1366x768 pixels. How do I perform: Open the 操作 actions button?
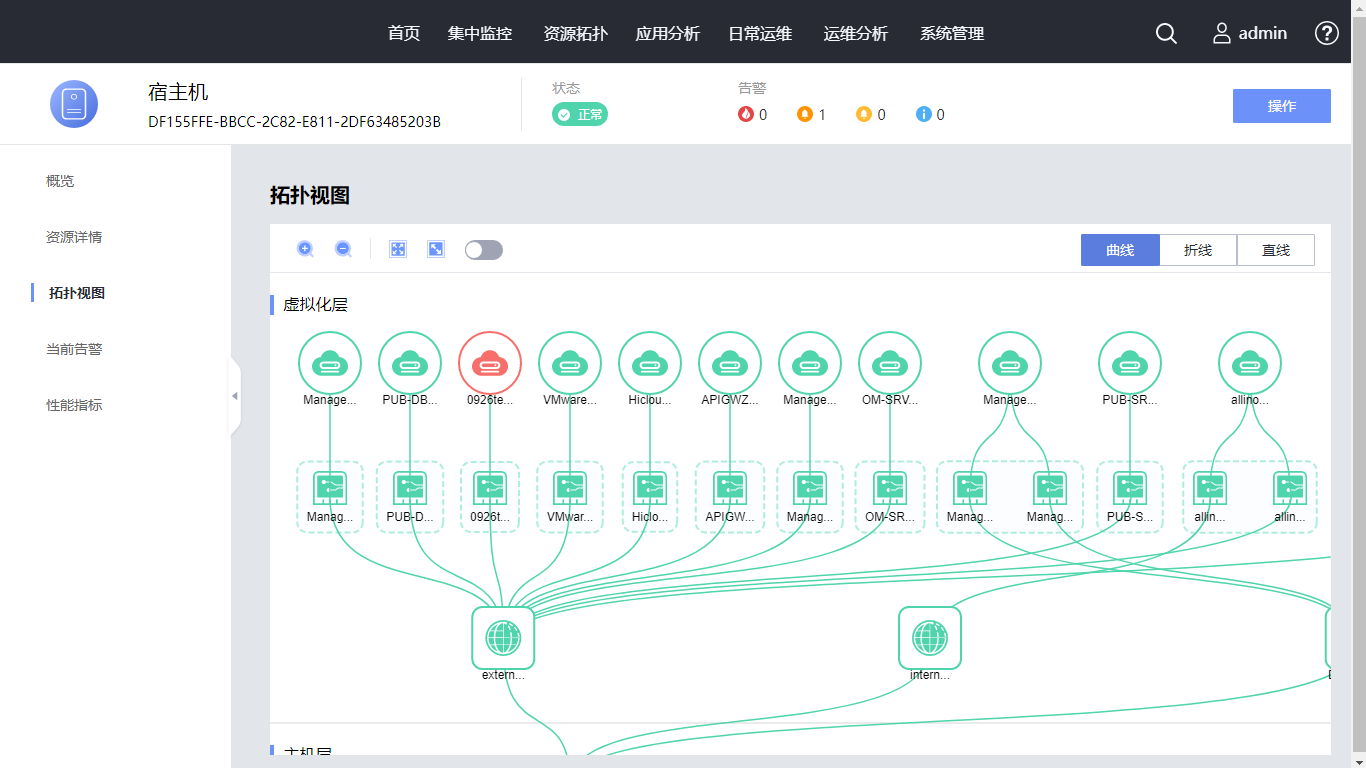tap(1281, 106)
